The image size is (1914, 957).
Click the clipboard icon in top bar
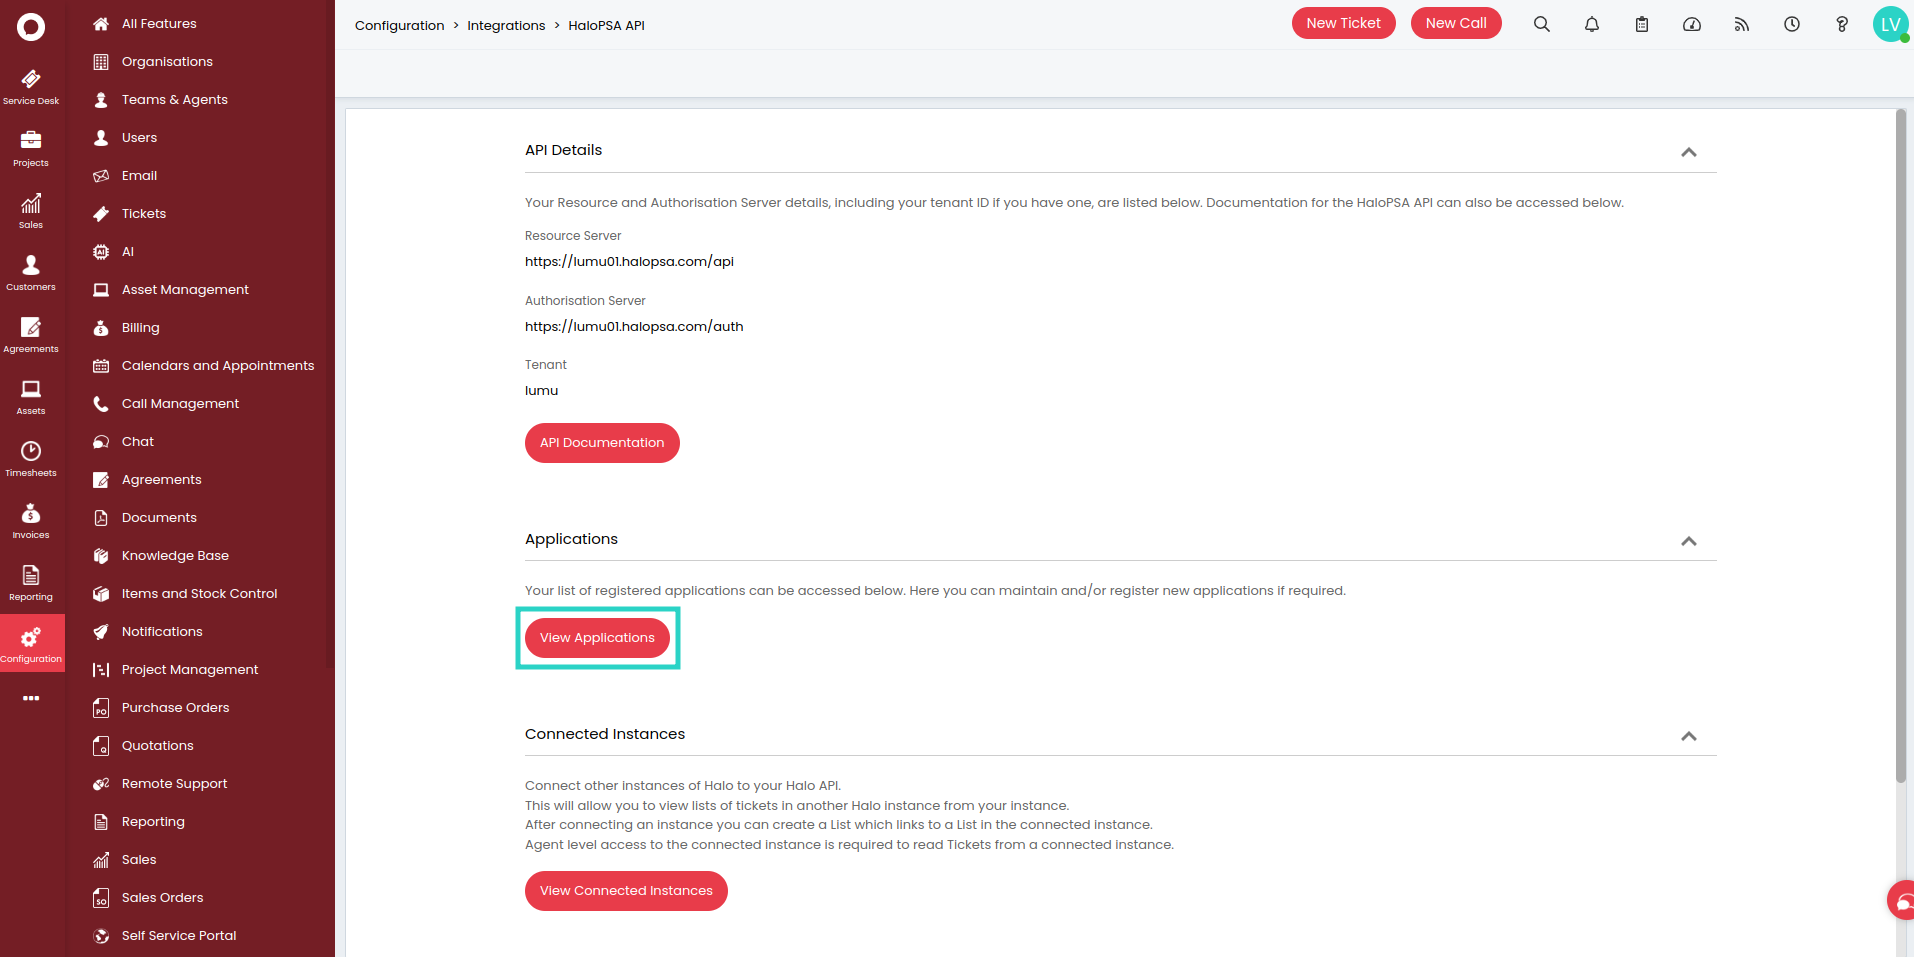coord(1641,24)
